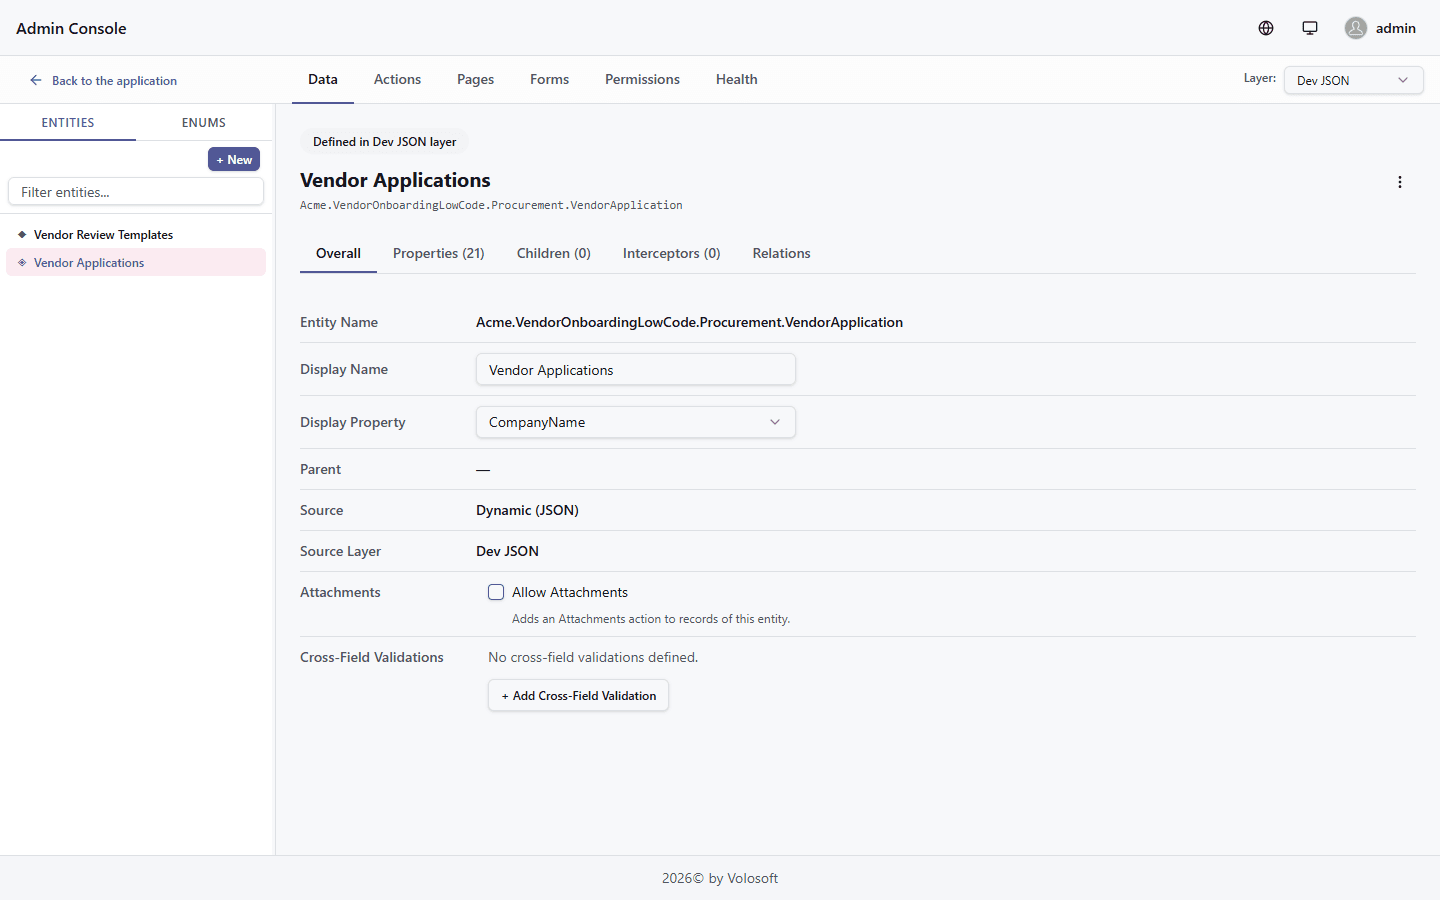
Task: Click the + New entity button
Action: (x=234, y=159)
